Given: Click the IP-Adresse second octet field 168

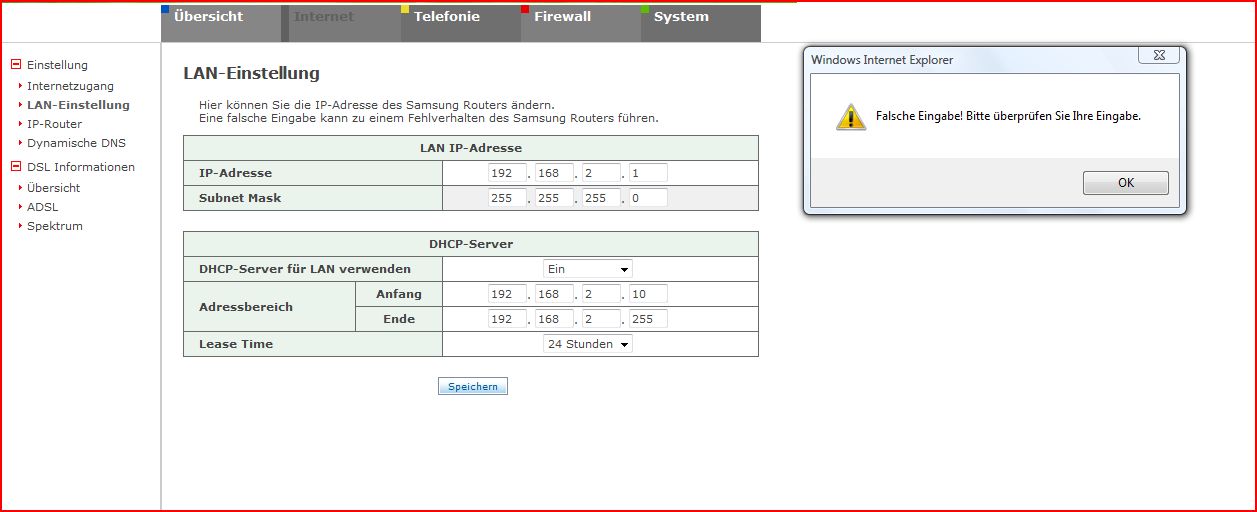Looking at the screenshot, I should 555,173.
